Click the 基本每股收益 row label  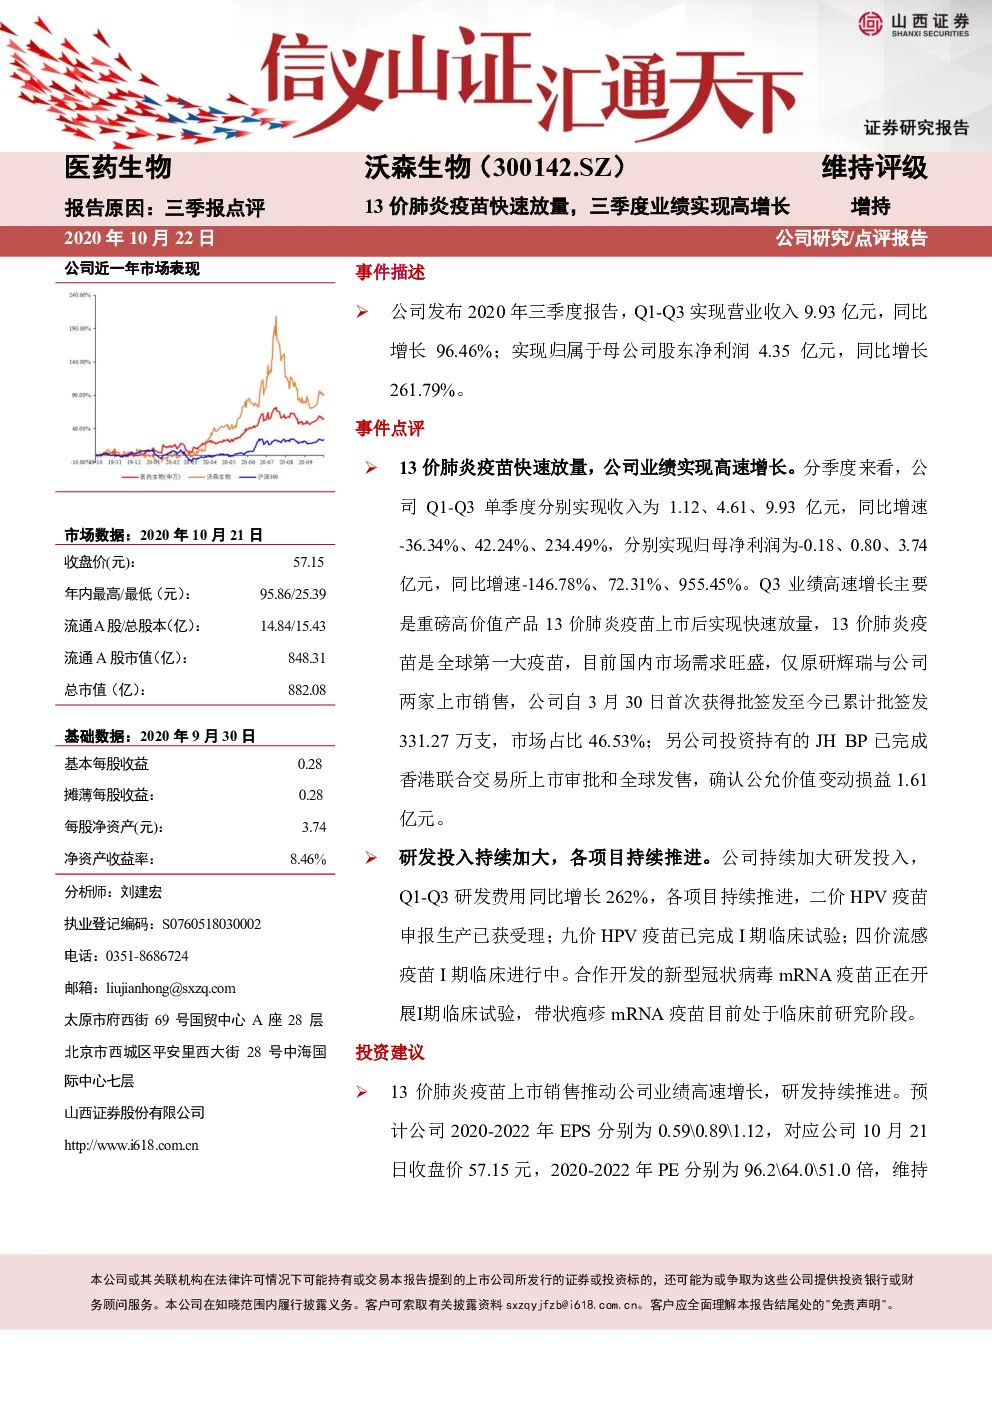tap(106, 765)
